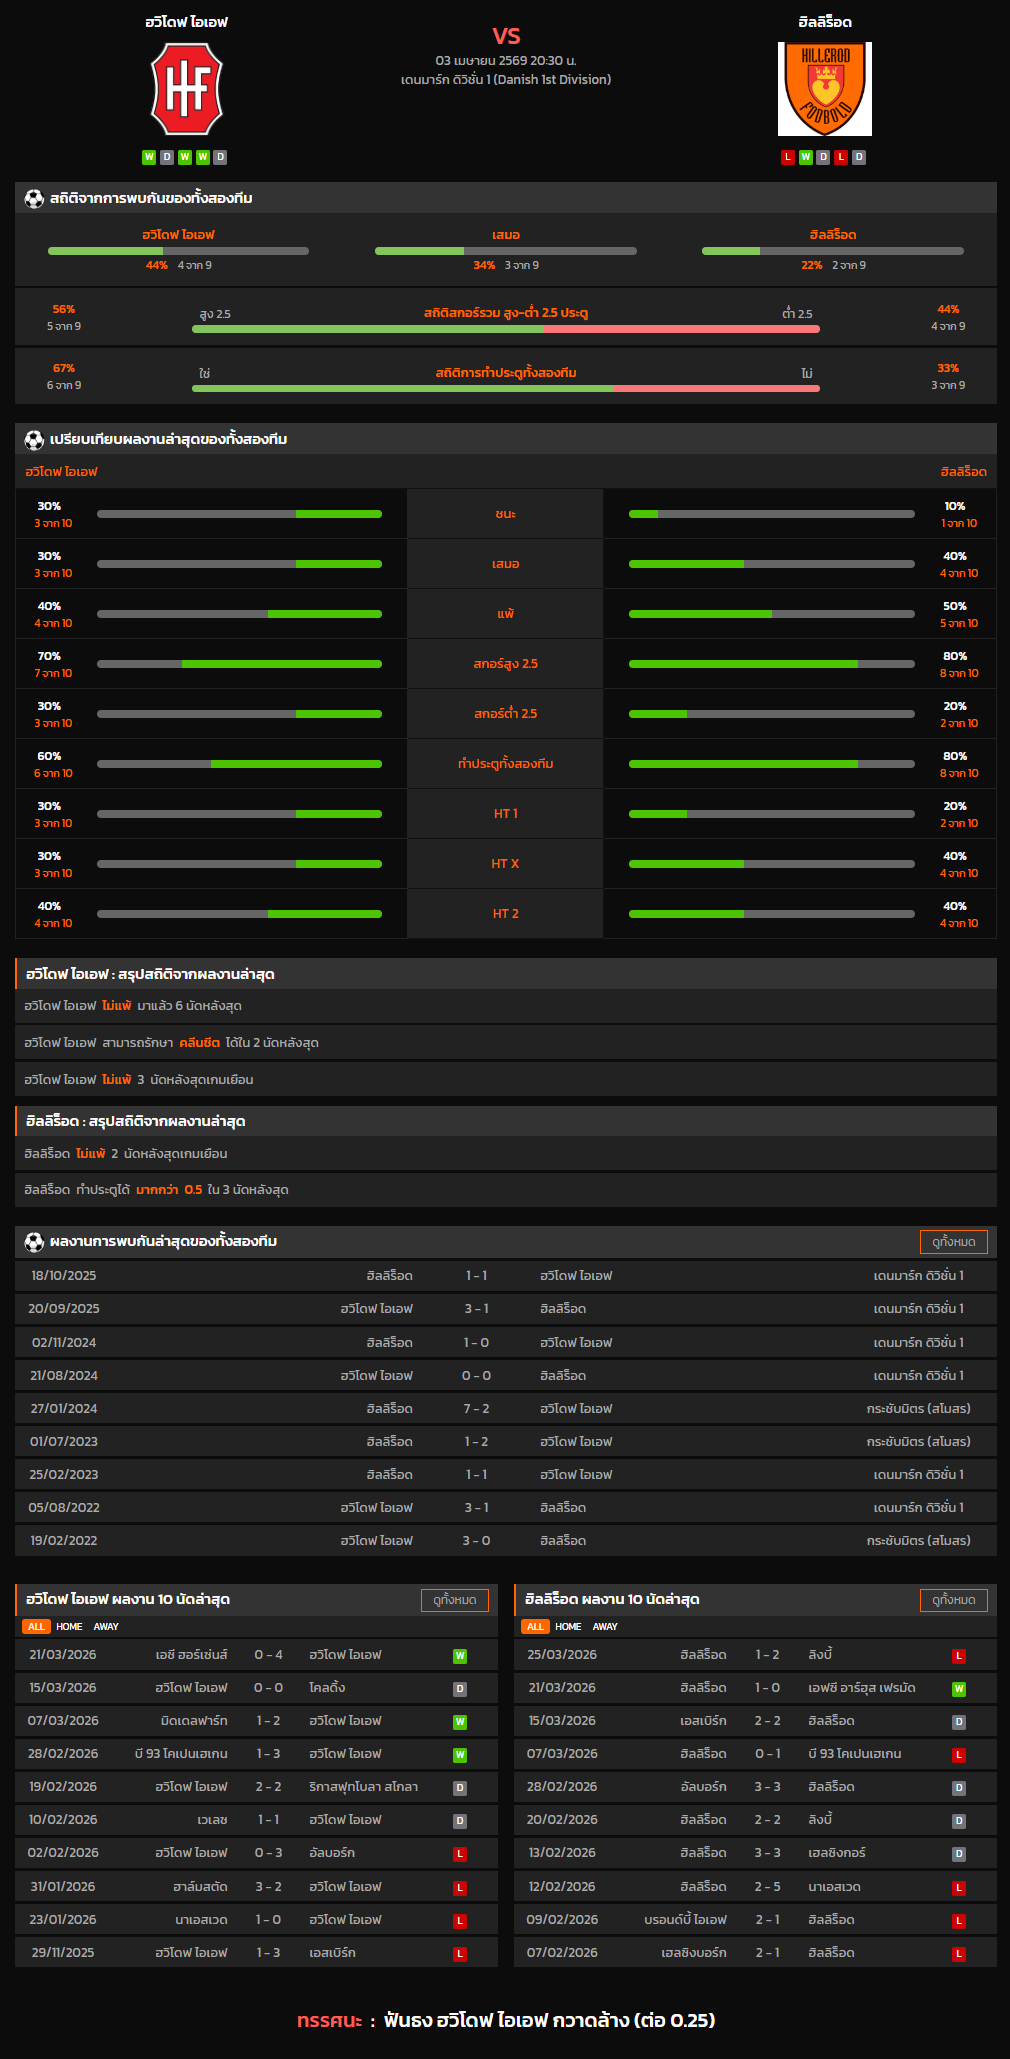Click the over/under 2.5 goals stat bar

click(505, 328)
